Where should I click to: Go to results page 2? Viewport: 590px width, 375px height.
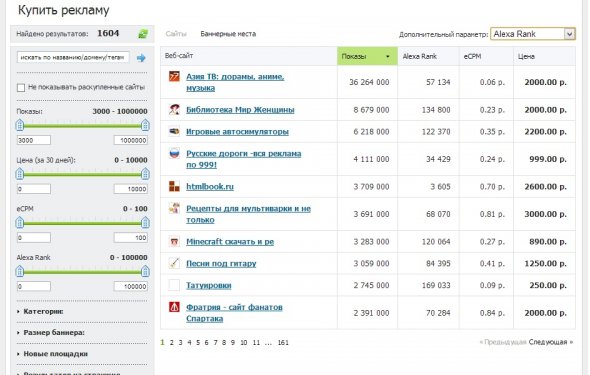pyautogui.click(x=172, y=343)
